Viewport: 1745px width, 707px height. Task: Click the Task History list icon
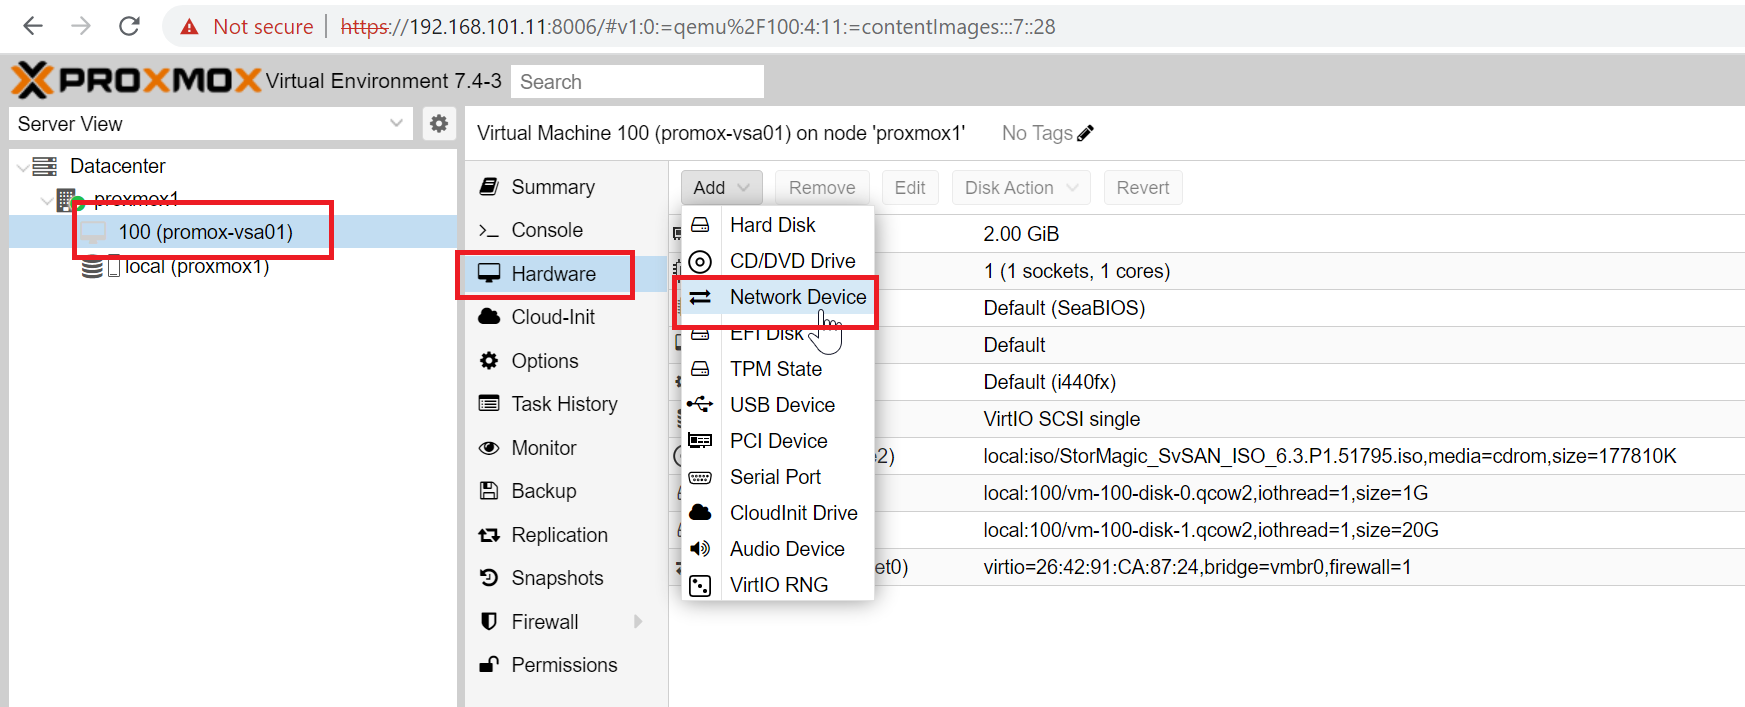click(489, 404)
